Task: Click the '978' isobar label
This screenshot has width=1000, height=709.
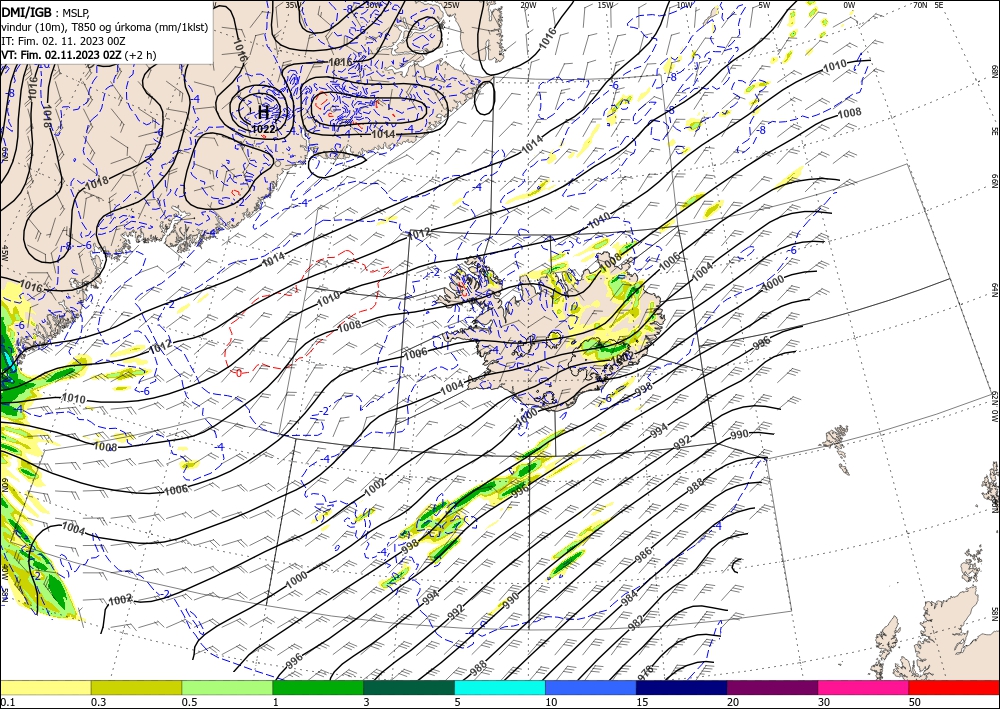Action: 646,673
